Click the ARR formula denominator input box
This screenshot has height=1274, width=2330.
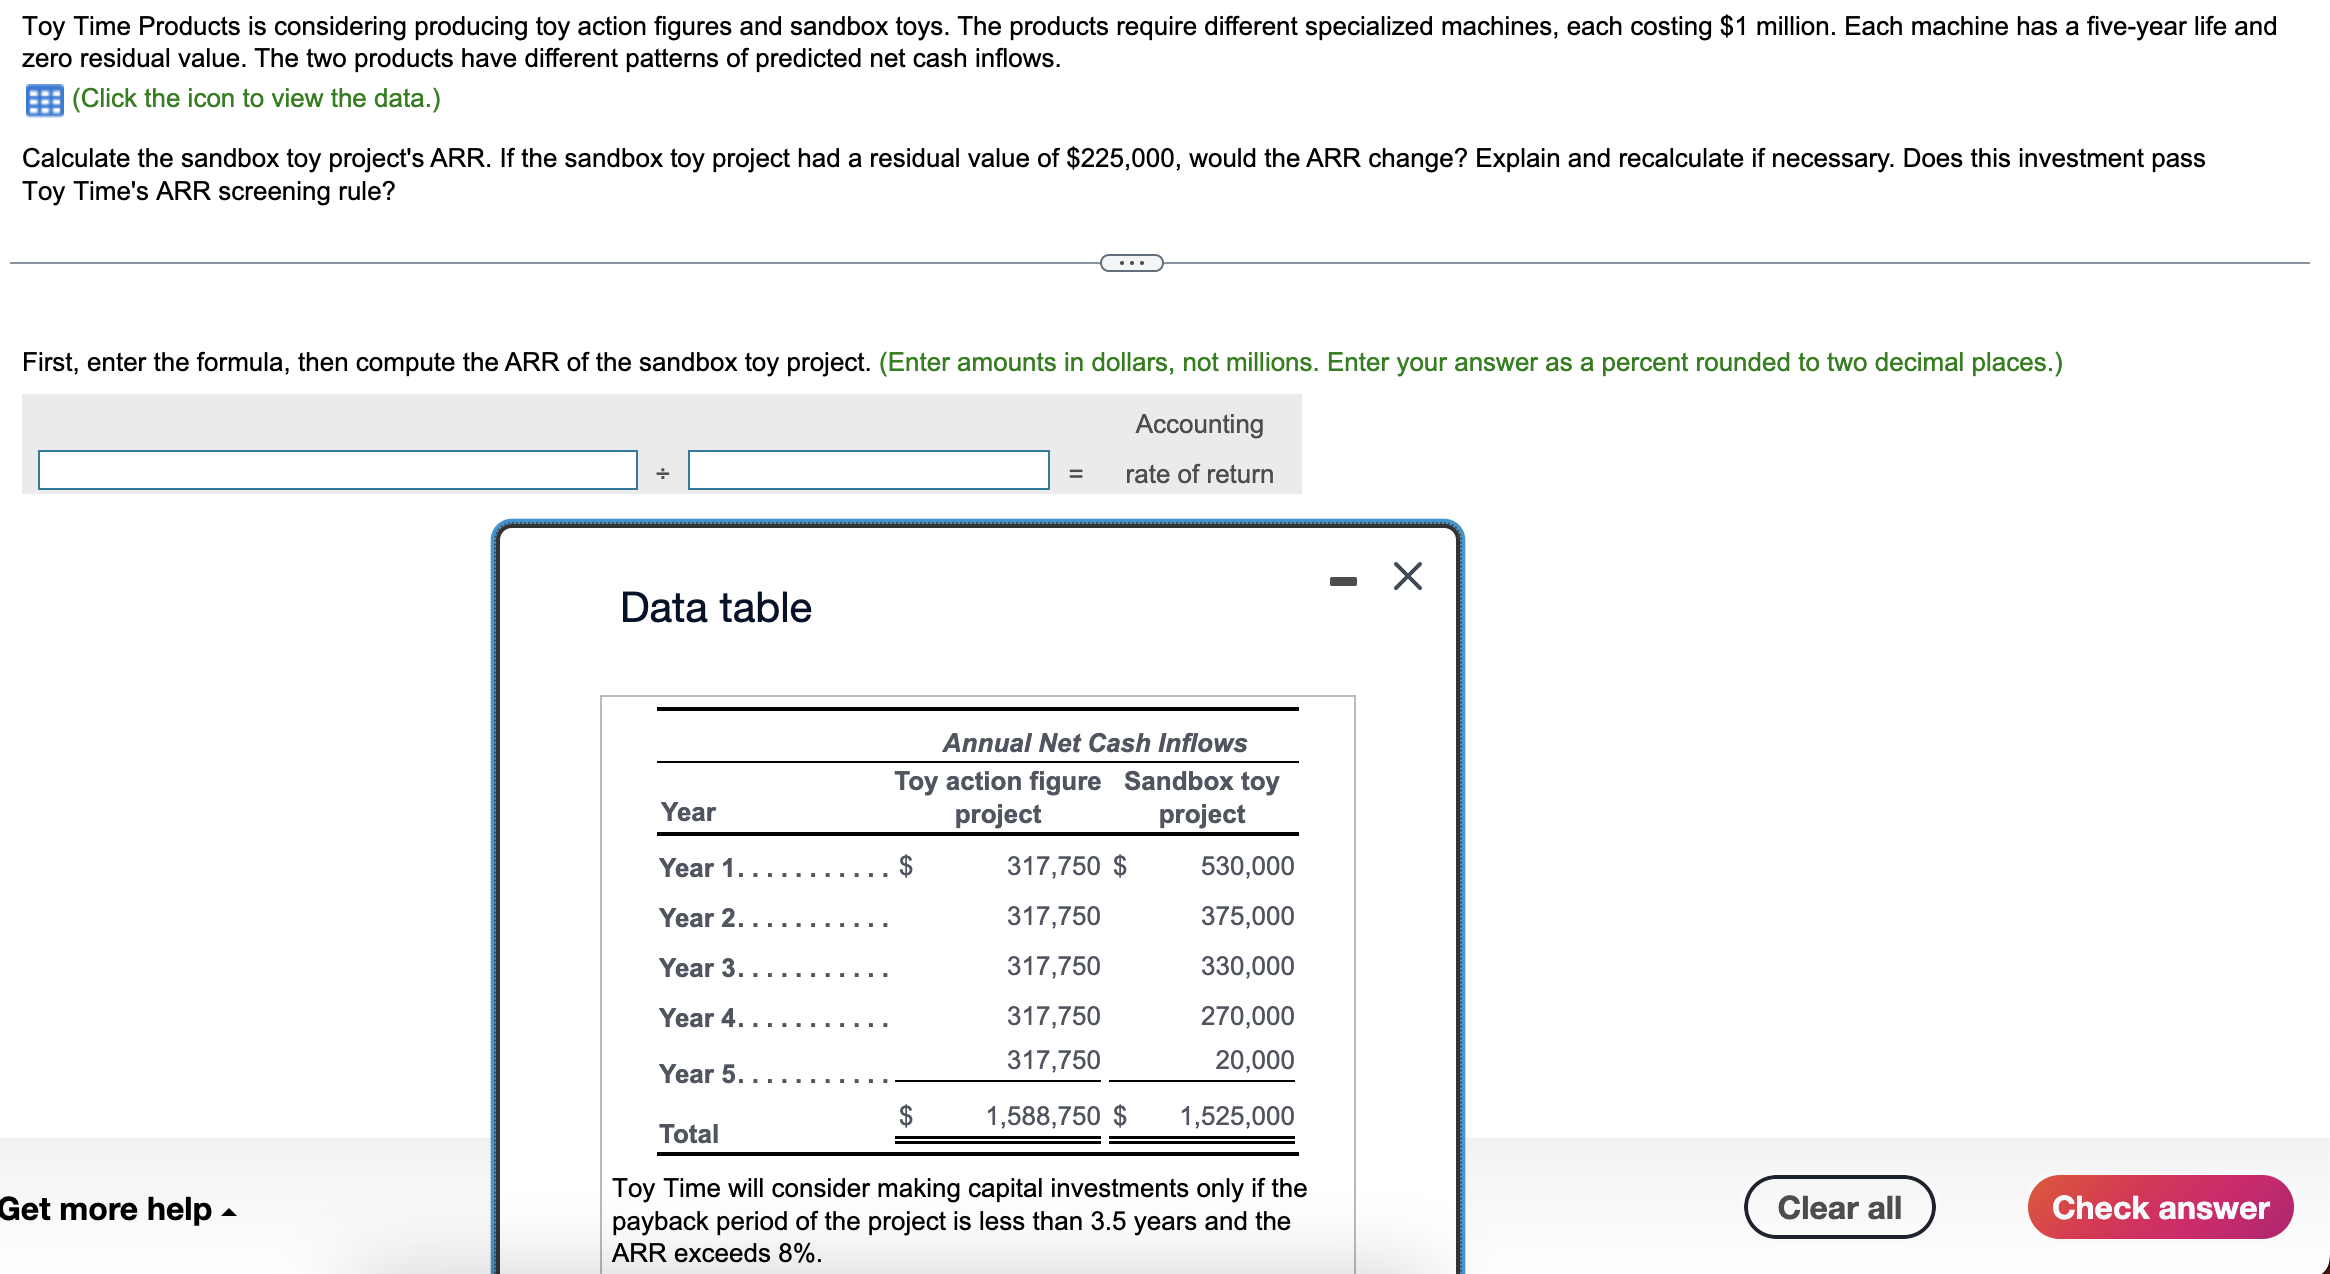[868, 470]
